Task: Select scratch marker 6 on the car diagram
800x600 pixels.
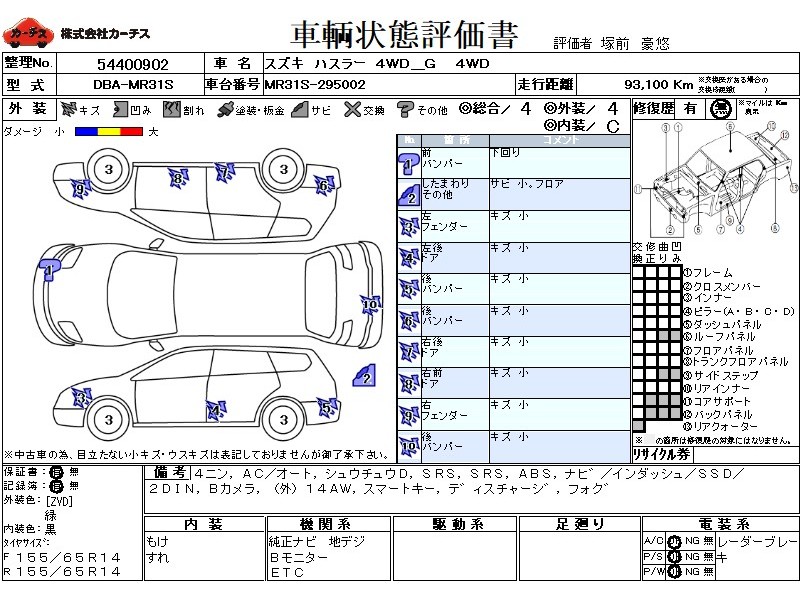Action: click(324, 186)
